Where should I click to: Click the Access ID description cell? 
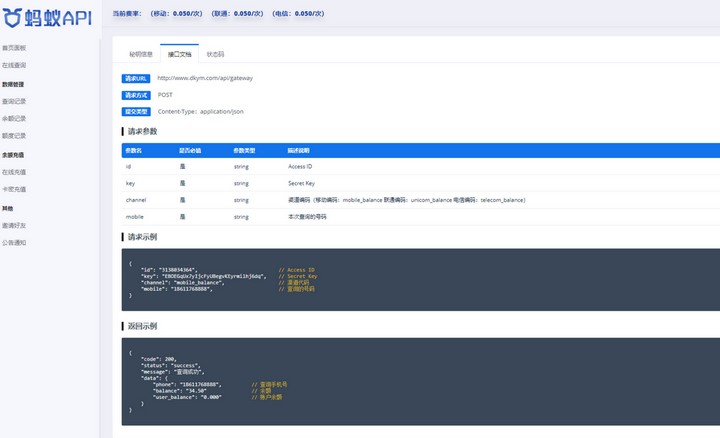pos(300,167)
